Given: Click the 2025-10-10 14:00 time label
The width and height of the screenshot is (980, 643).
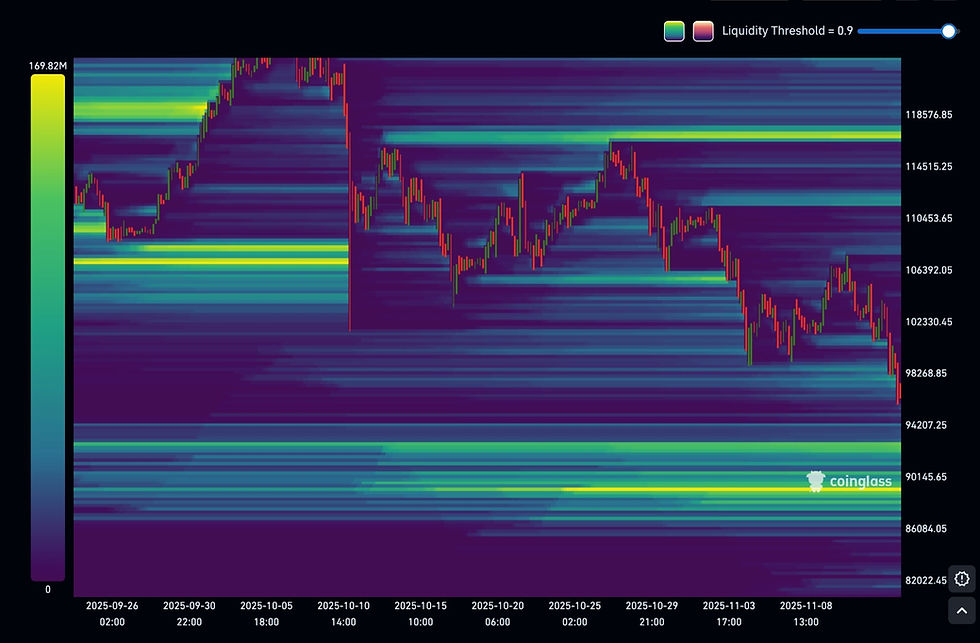Looking at the screenshot, I should (x=343, y=614).
